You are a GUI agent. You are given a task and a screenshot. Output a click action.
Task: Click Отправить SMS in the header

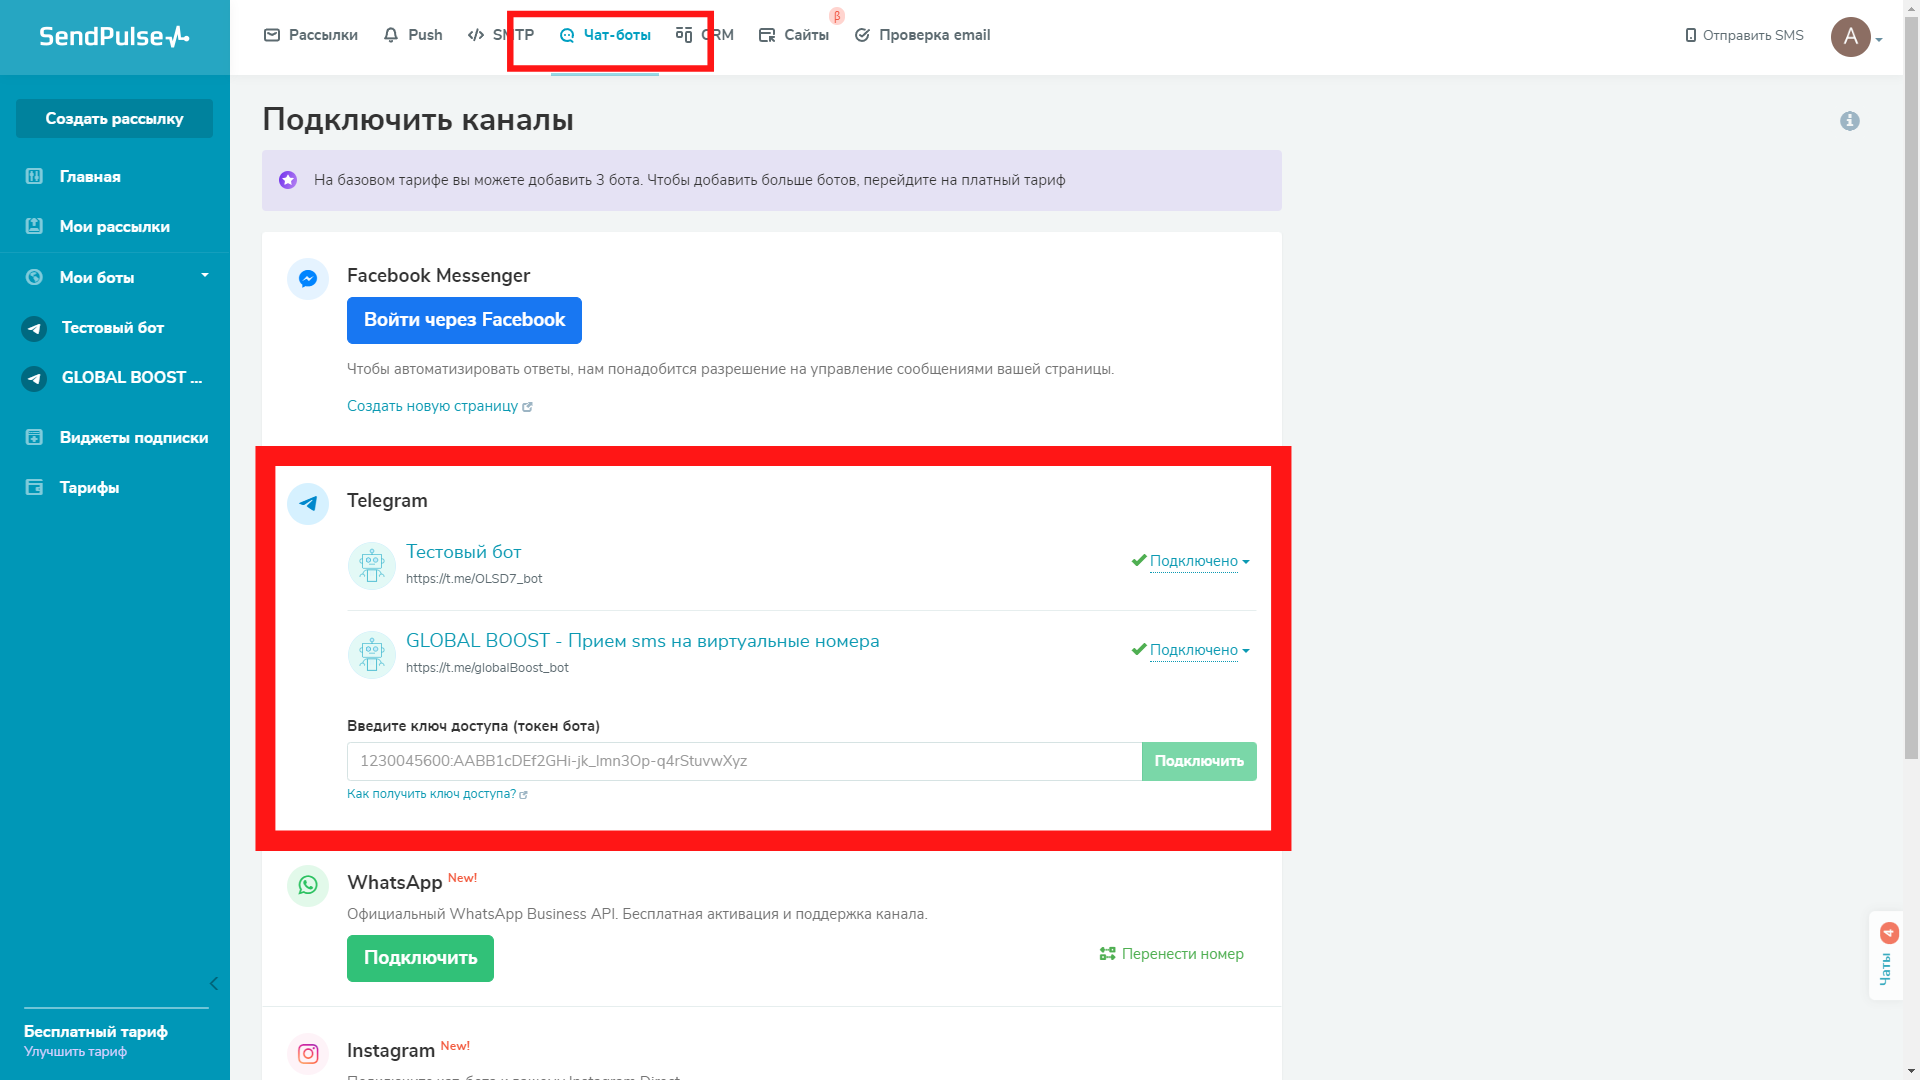[x=1744, y=35]
